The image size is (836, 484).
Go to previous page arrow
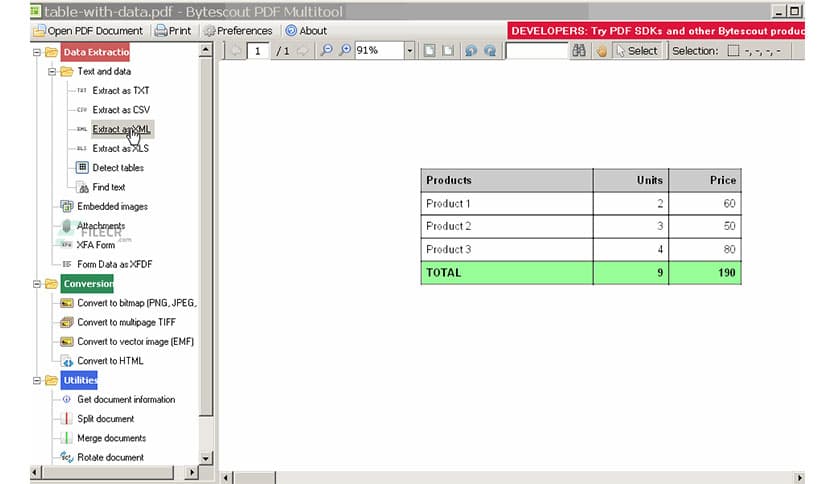(x=236, y=51)
